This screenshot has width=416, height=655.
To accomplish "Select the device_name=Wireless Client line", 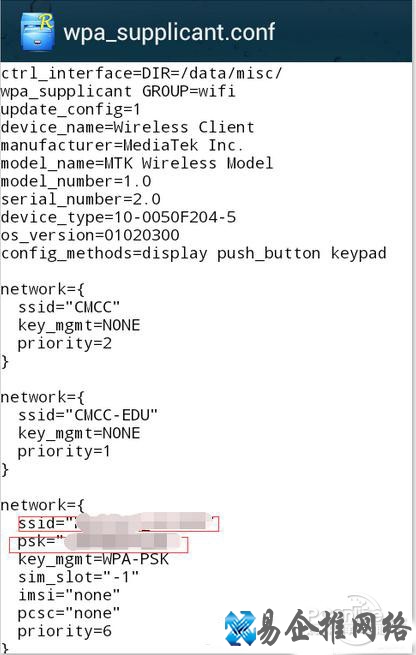I will [127, 127].
